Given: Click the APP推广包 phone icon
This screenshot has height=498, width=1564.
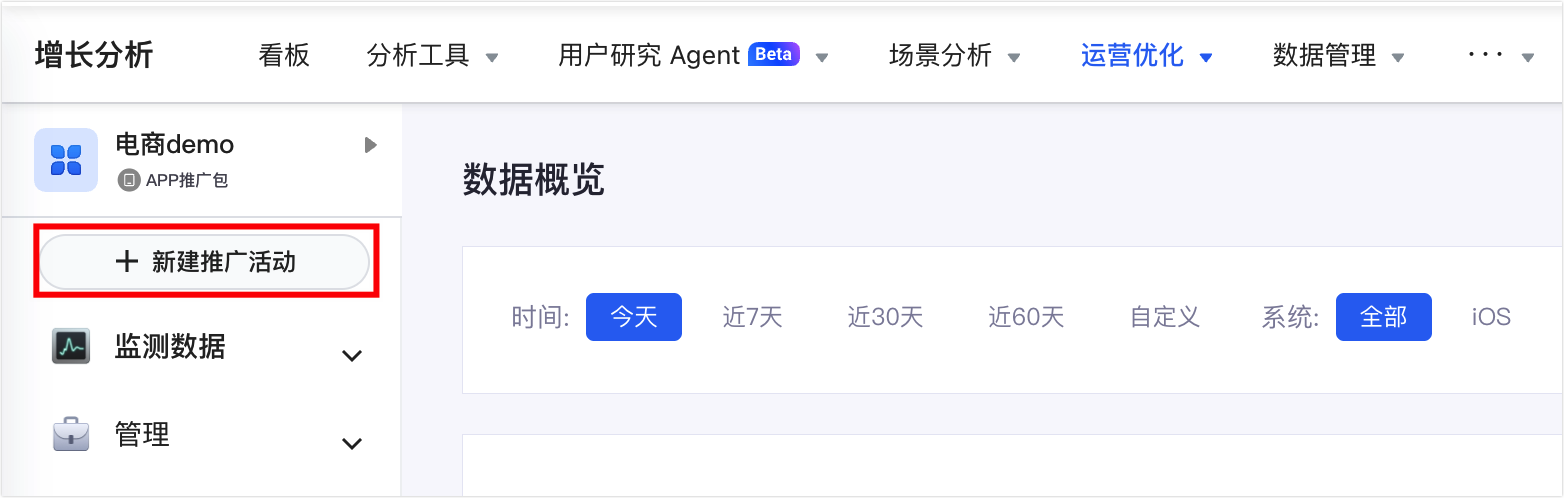Looking at the screenshot, I should [128, 180].
